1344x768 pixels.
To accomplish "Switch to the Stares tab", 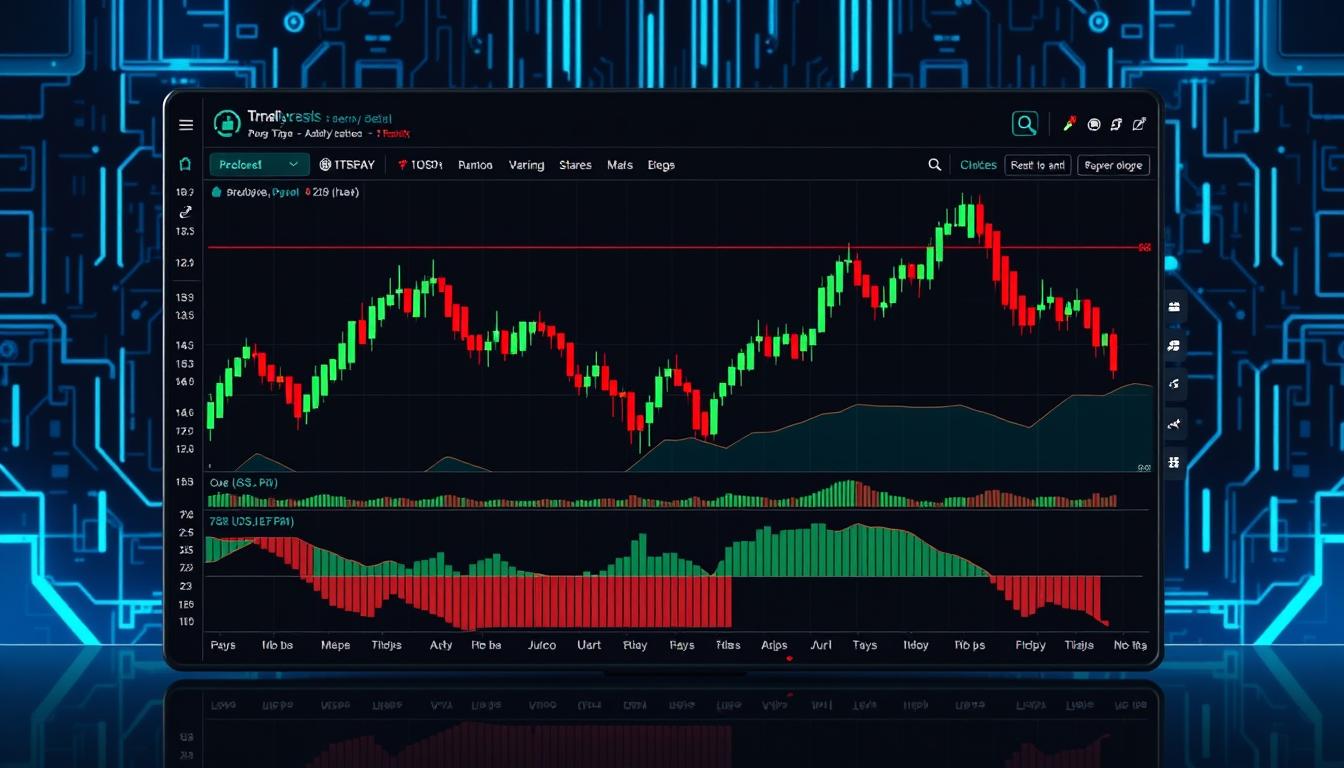I will [575, 165].
